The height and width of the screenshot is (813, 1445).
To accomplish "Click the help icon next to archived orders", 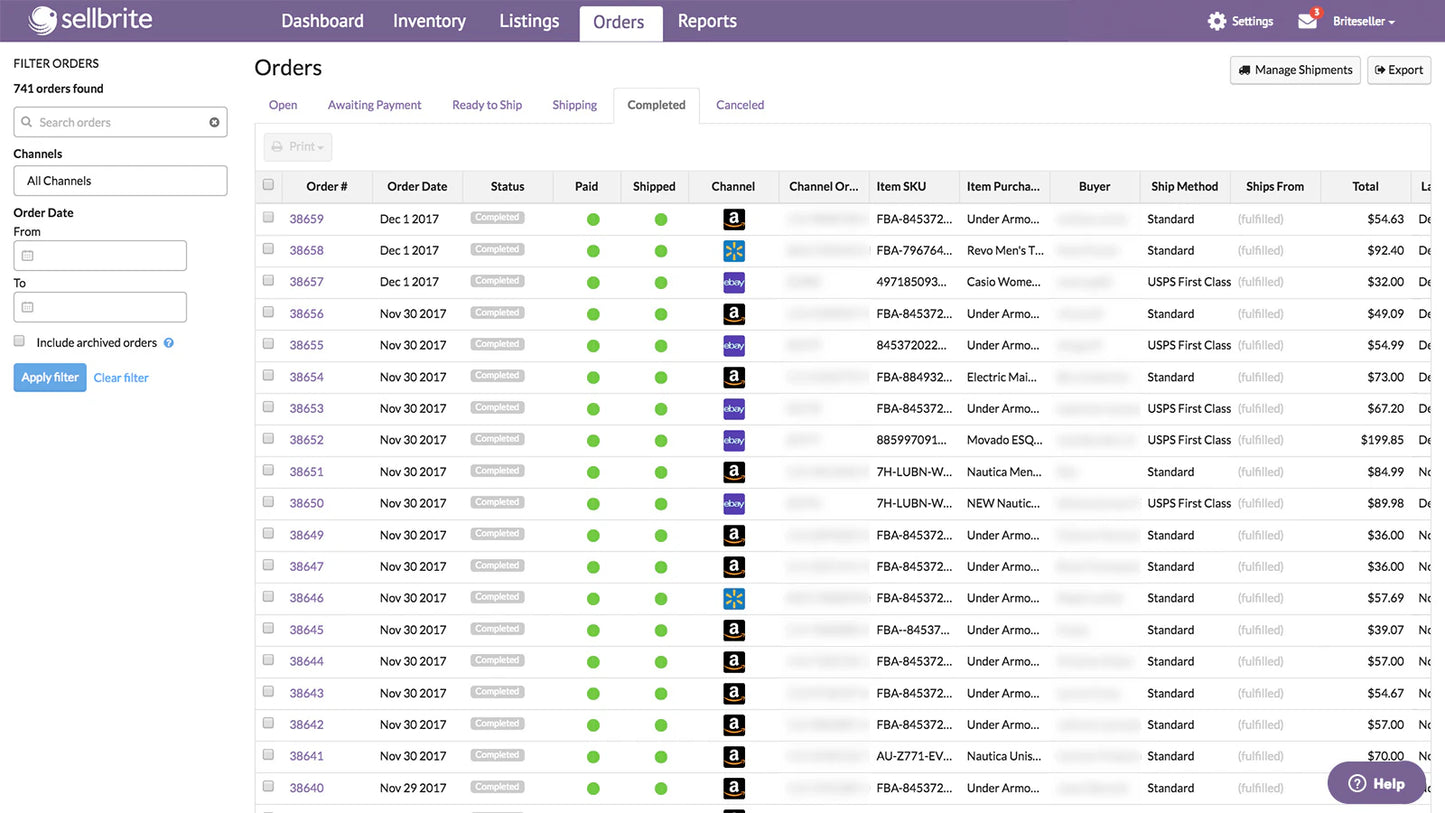I will [169, 342].
